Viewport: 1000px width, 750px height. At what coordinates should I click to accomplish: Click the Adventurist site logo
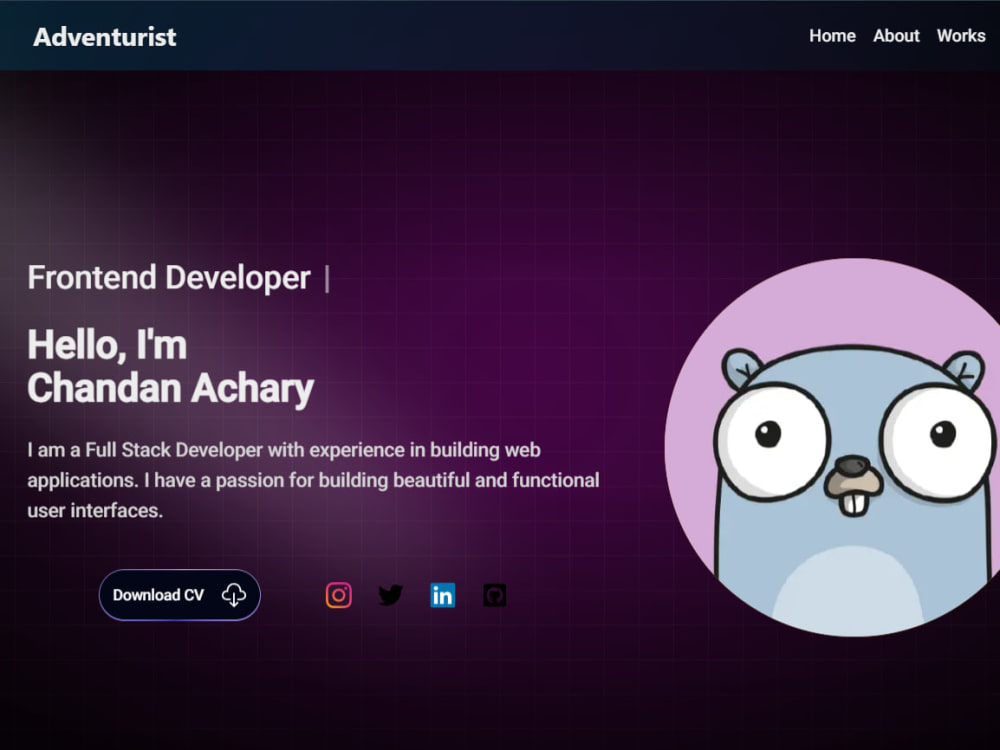pyautogui.click(x=105, y=37)
